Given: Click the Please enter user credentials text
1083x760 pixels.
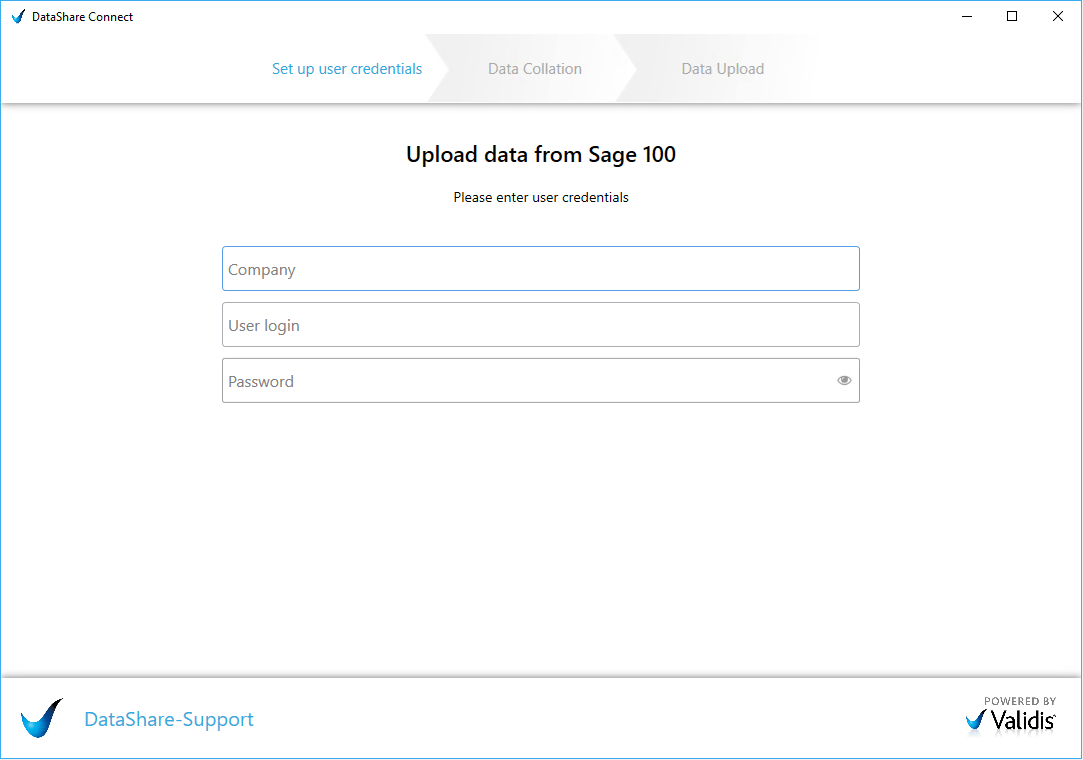Looking at the screenshot, I should tap(541, 198).
